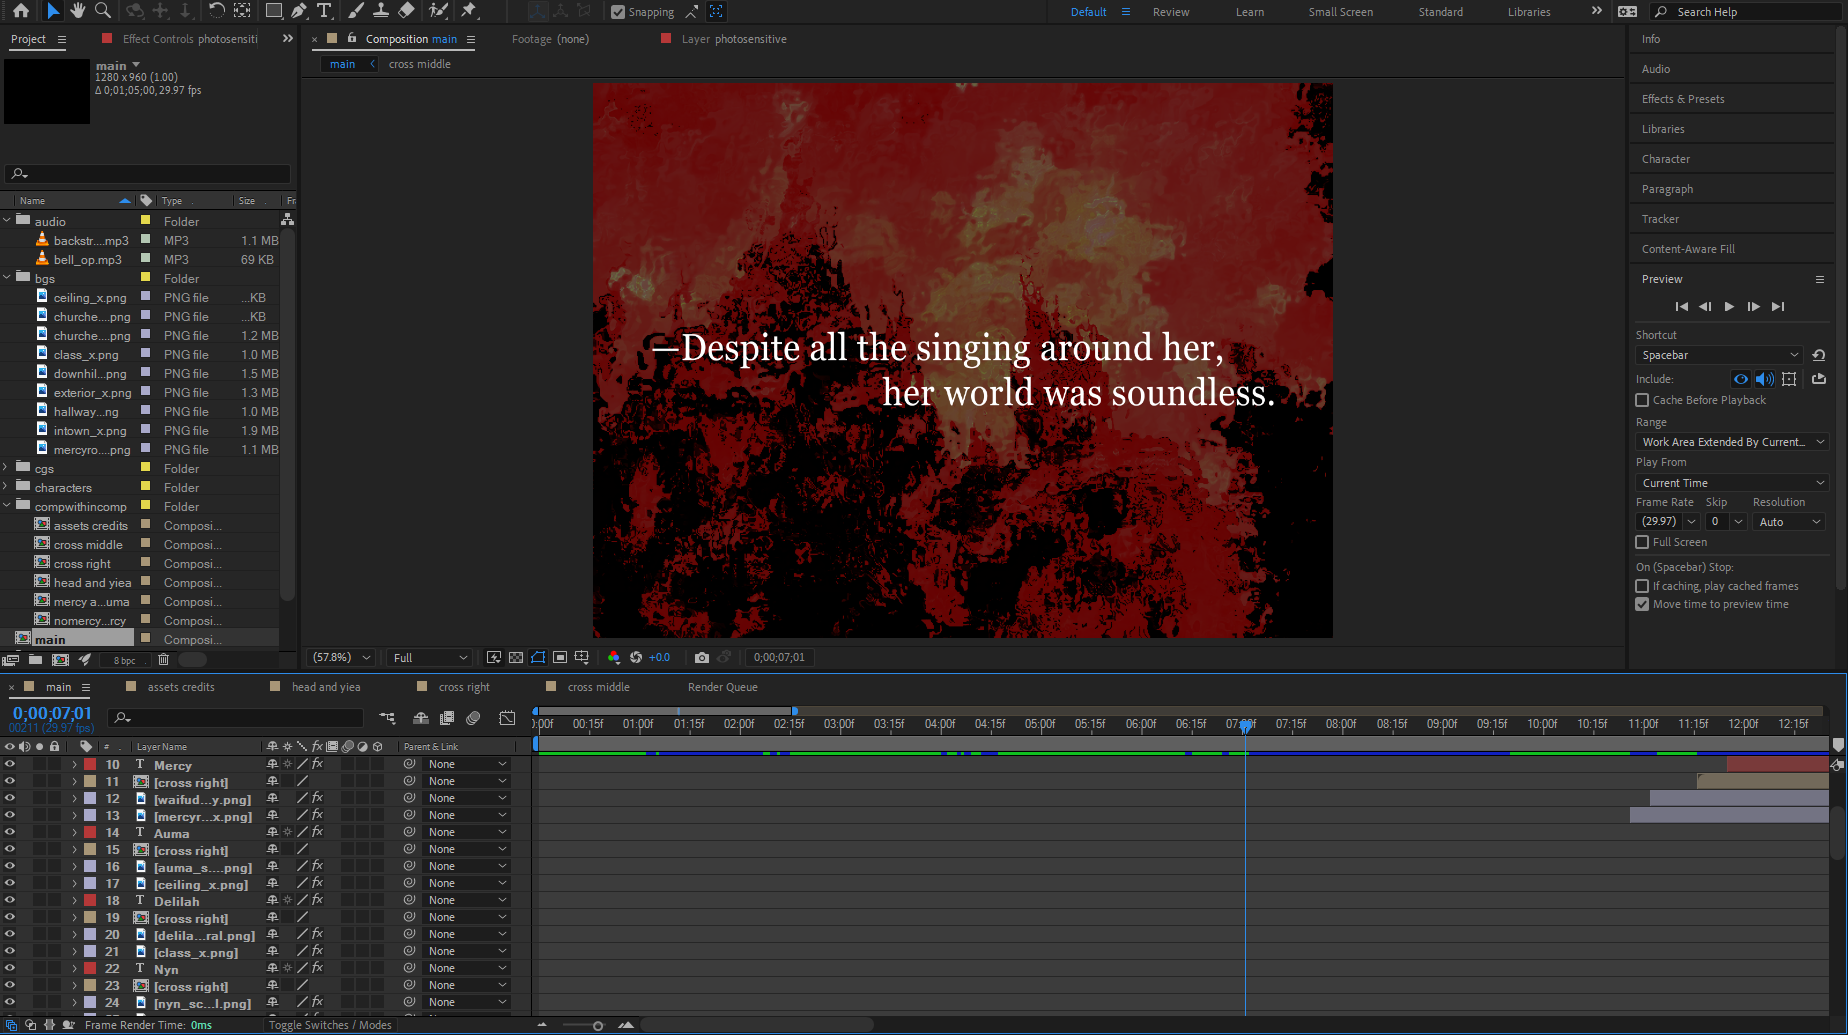Check Cache Before Playback option
Screen dimensions: 1848x1035
pos(1642,400)
